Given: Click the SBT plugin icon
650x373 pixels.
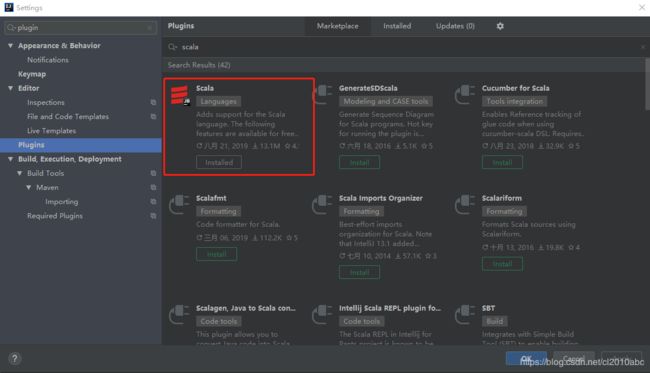Looking at the screenshot, I should click(465, 315).
